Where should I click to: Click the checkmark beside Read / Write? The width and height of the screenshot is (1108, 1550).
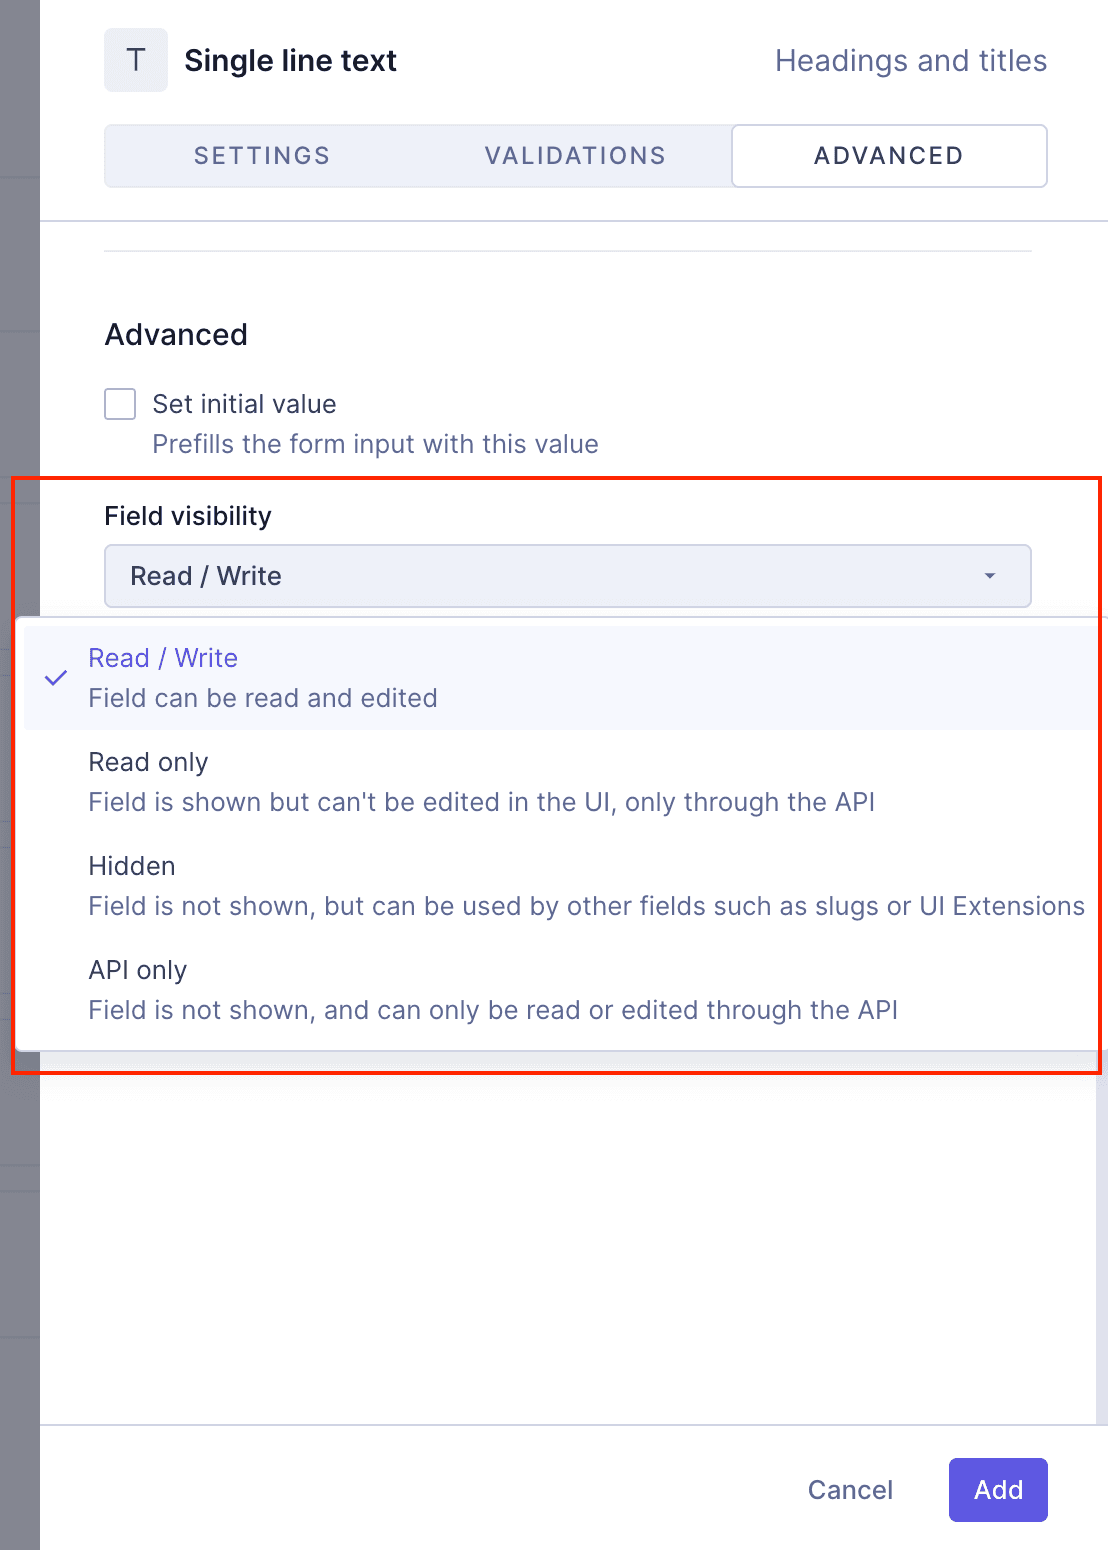pyautogui.click(x=56, y=678)
